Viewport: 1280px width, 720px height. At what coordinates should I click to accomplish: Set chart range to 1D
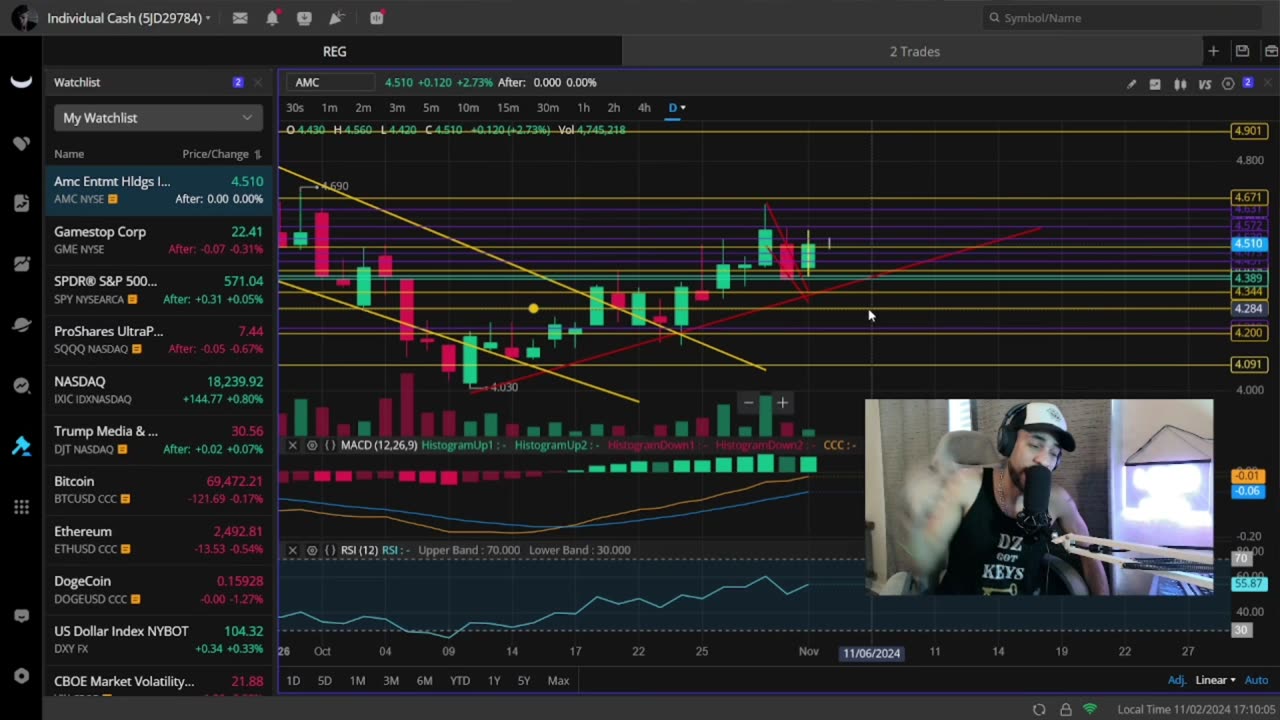click(x=293, y=680)
